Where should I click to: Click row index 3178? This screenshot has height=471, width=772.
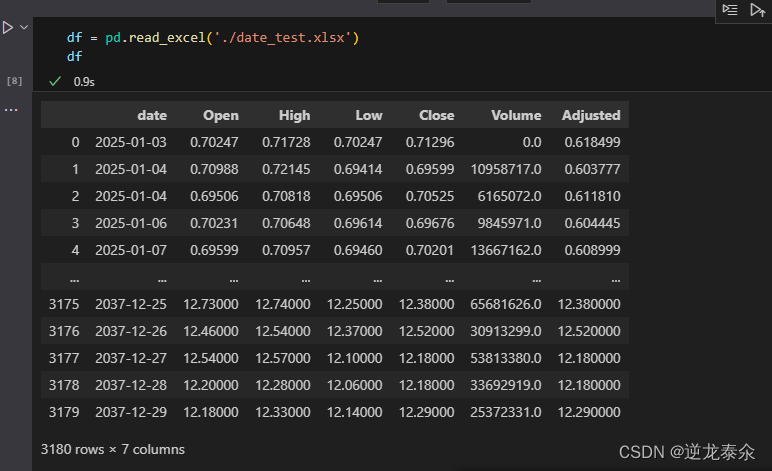click(x=64, y=385)
